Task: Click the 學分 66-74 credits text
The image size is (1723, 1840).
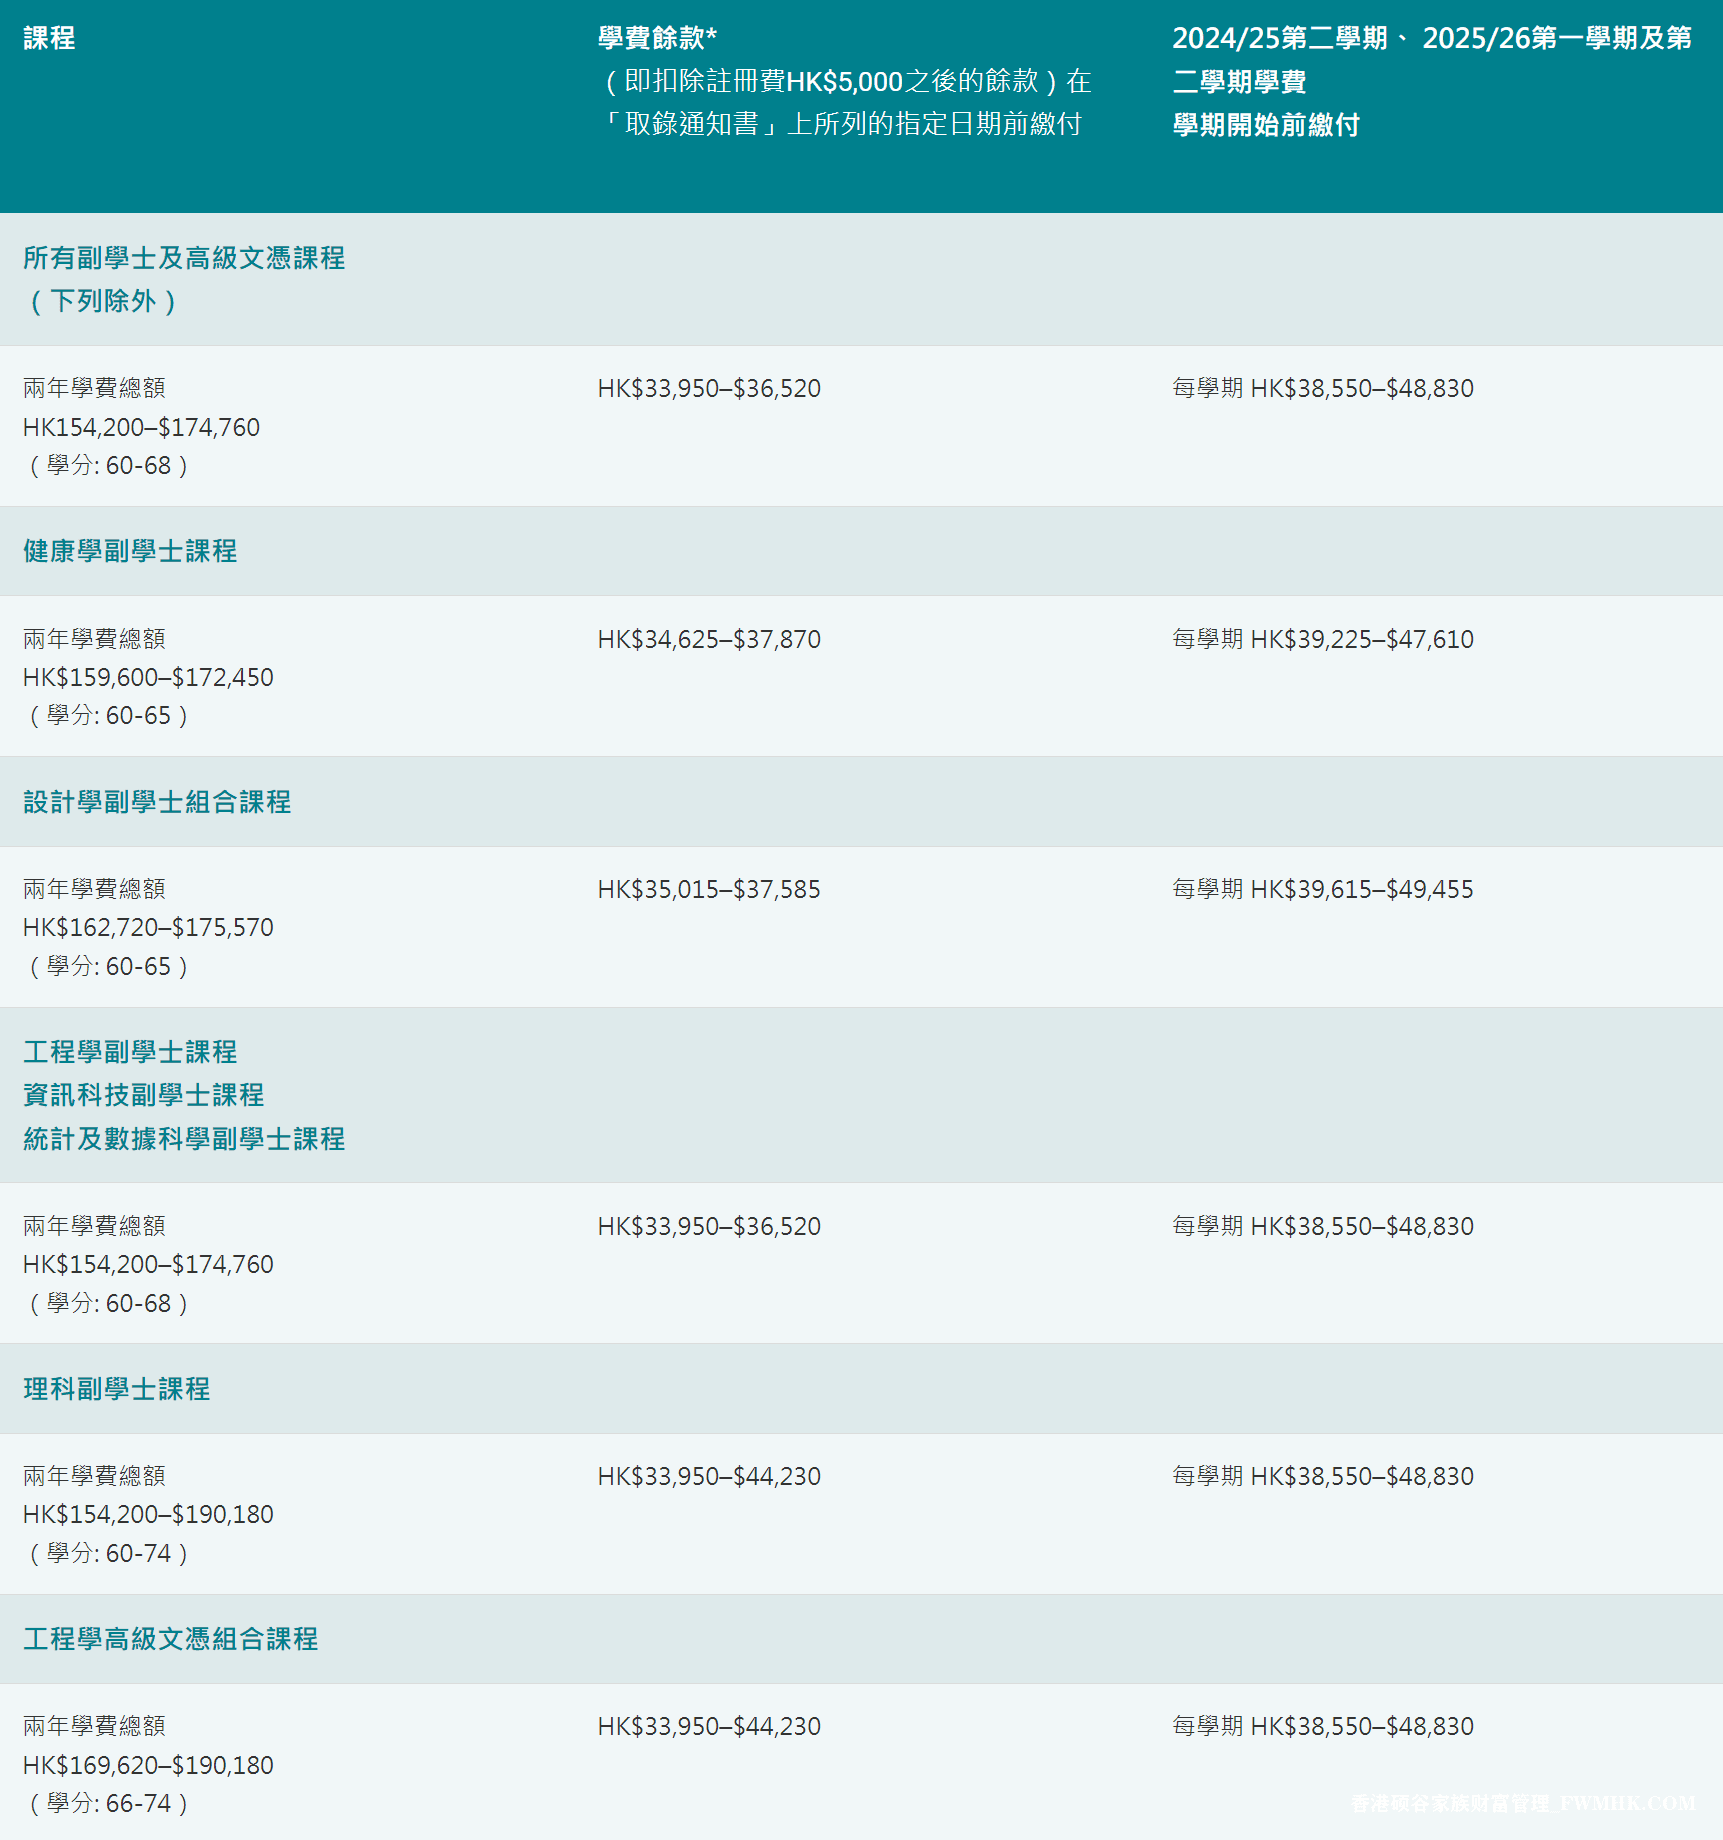Action: click(107, 1803)
